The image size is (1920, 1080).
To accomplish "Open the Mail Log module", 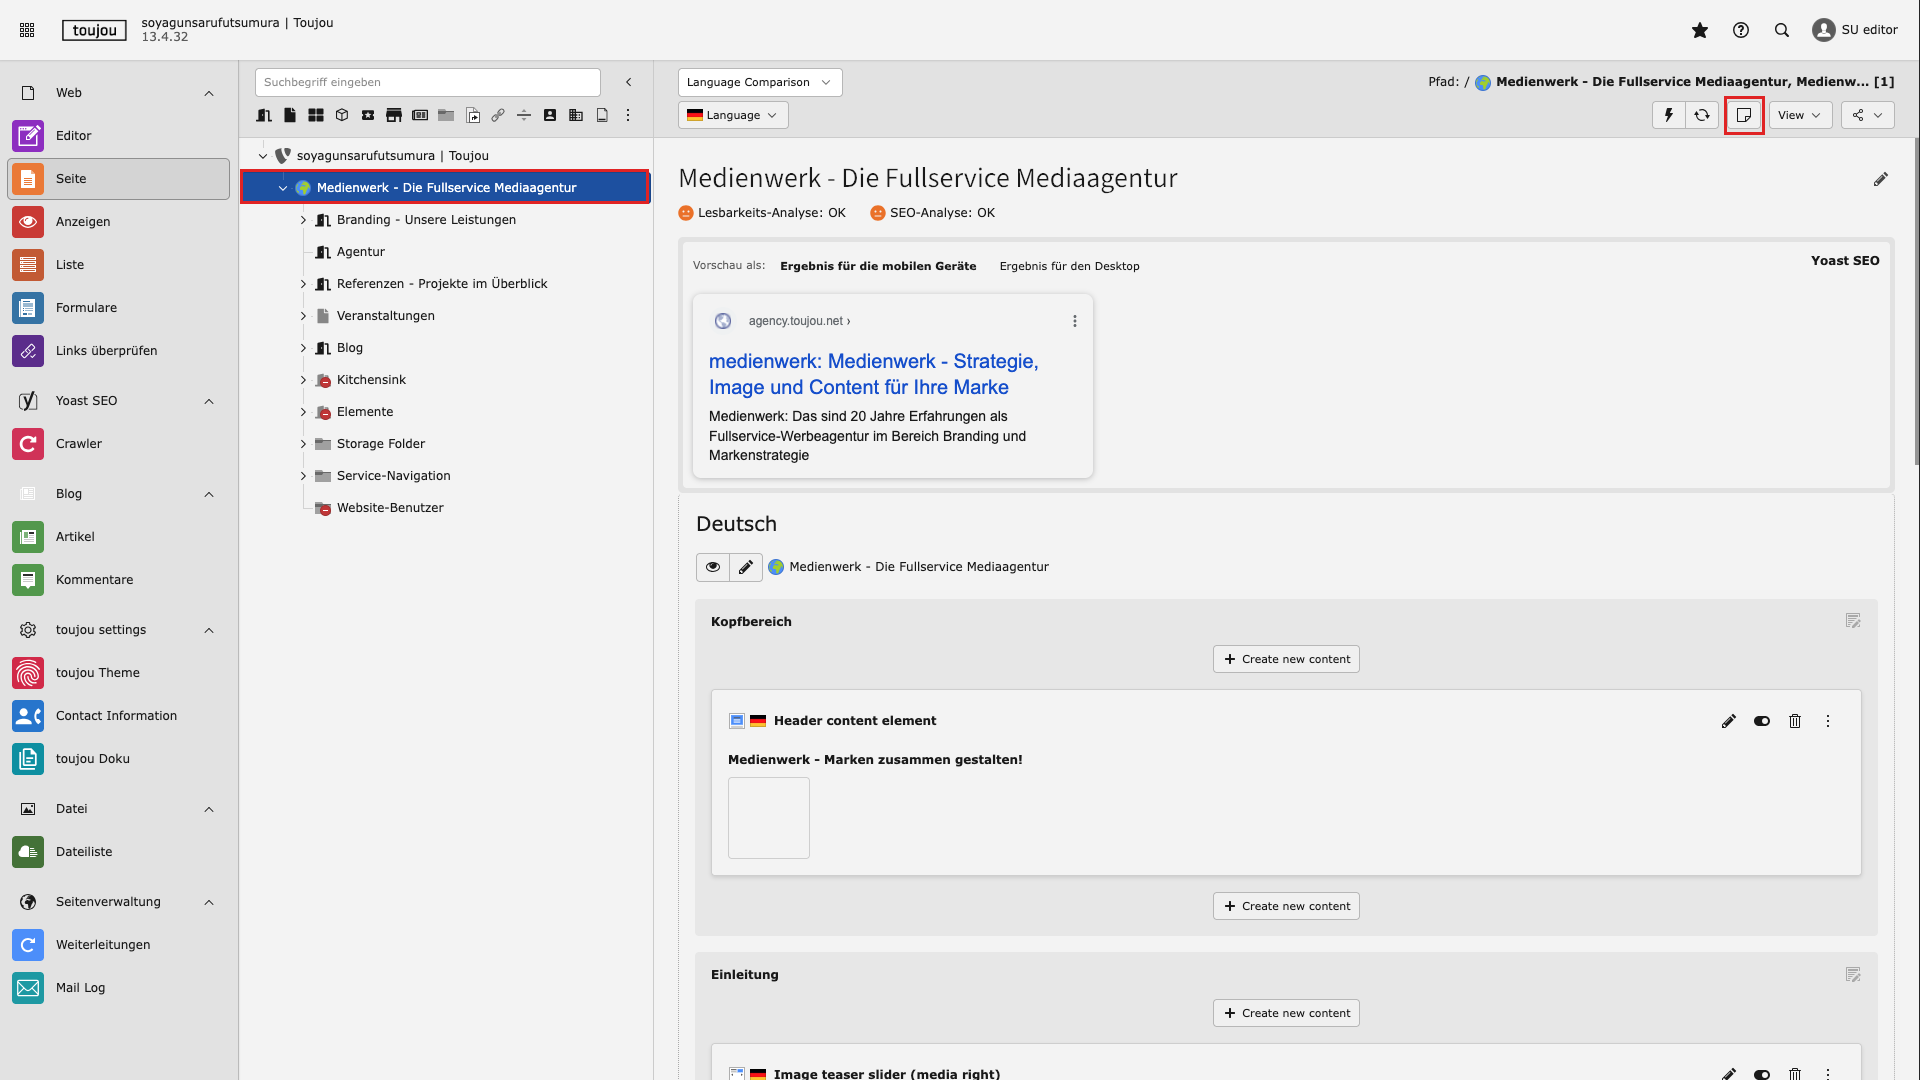I will (x=118, y=988).
